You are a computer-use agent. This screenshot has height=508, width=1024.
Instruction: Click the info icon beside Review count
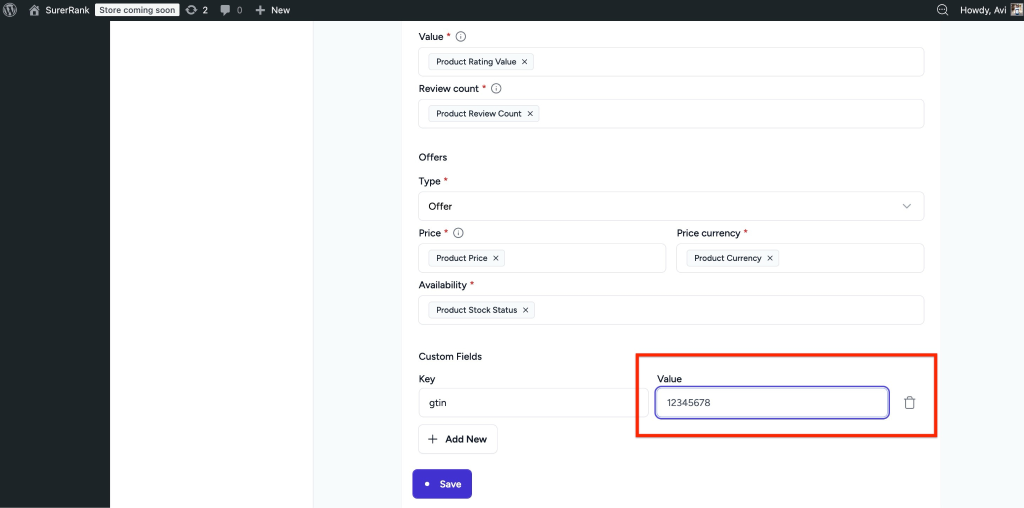point(496,89)
